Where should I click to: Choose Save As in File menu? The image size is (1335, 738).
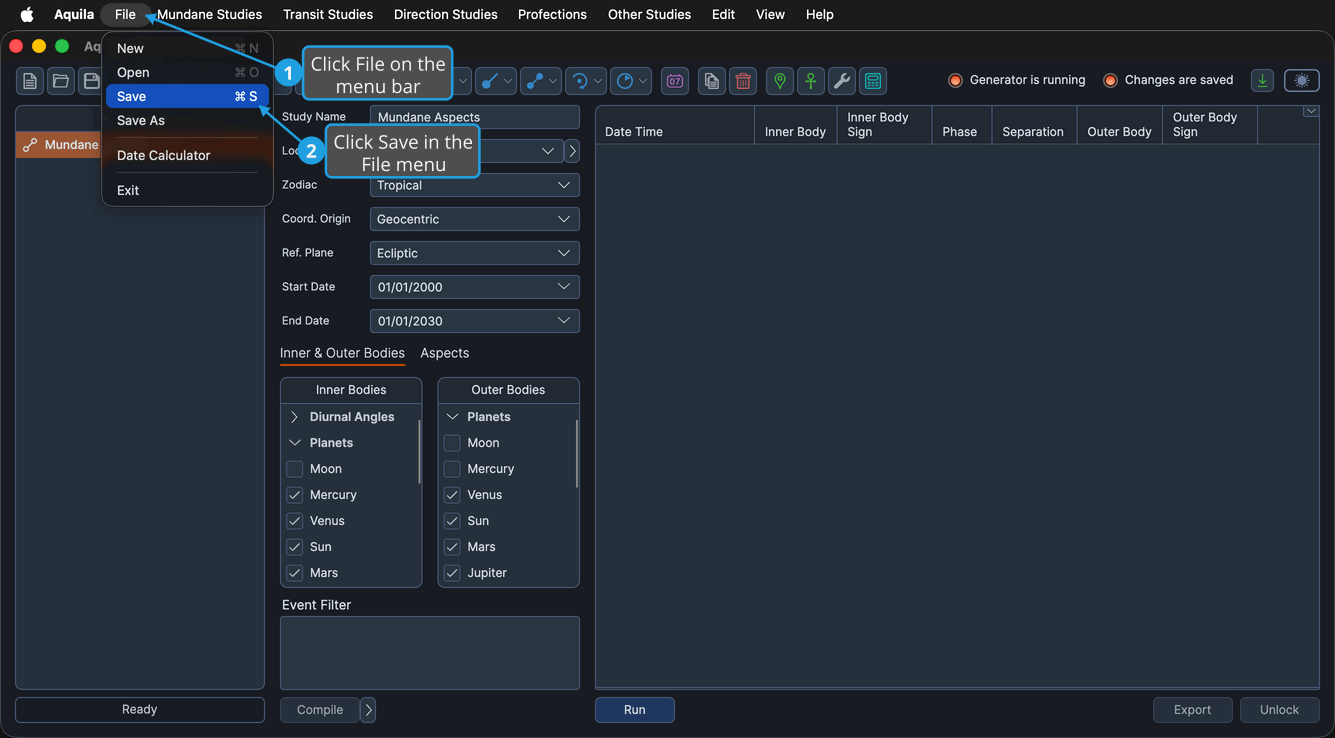(187, 120)
